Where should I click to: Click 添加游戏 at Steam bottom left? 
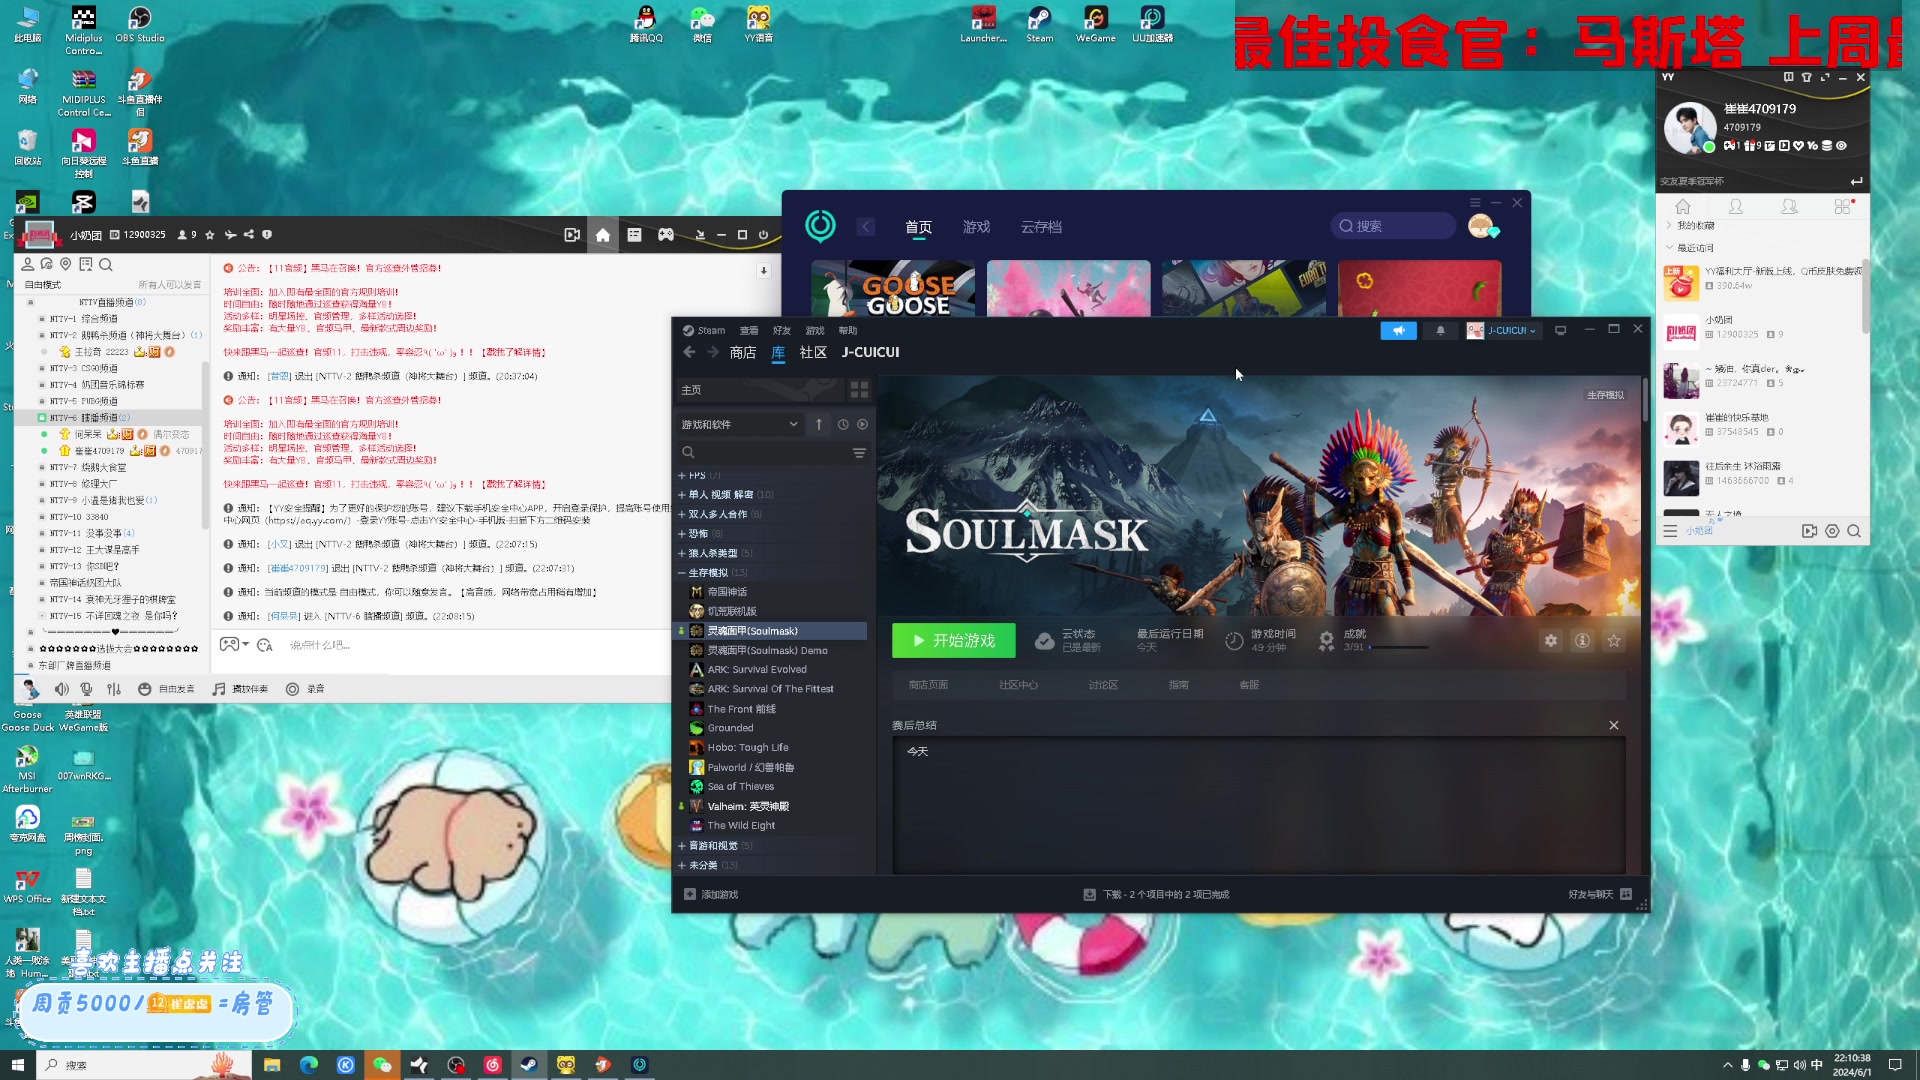(711, 895)
